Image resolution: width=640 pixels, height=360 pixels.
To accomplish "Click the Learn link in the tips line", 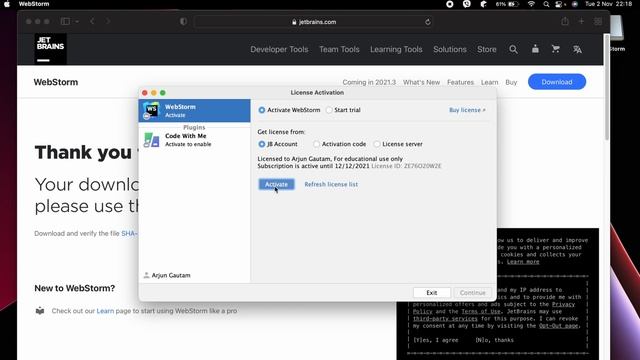I will pyautogui.click(x=105, y=311).
